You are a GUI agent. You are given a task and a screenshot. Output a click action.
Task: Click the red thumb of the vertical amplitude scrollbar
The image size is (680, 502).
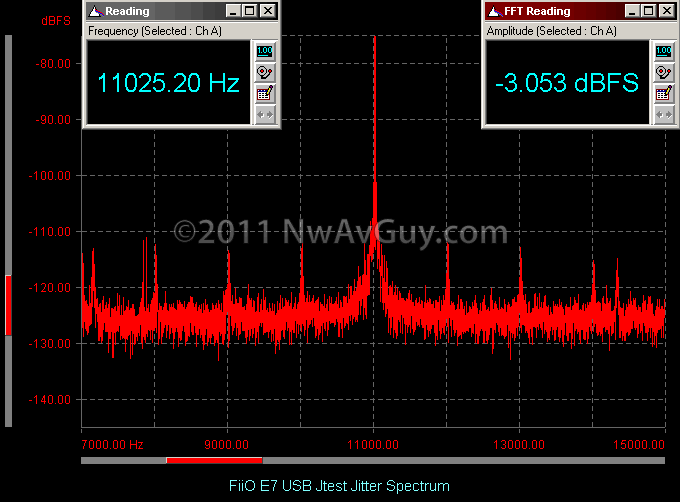click(x=8, y=305)
